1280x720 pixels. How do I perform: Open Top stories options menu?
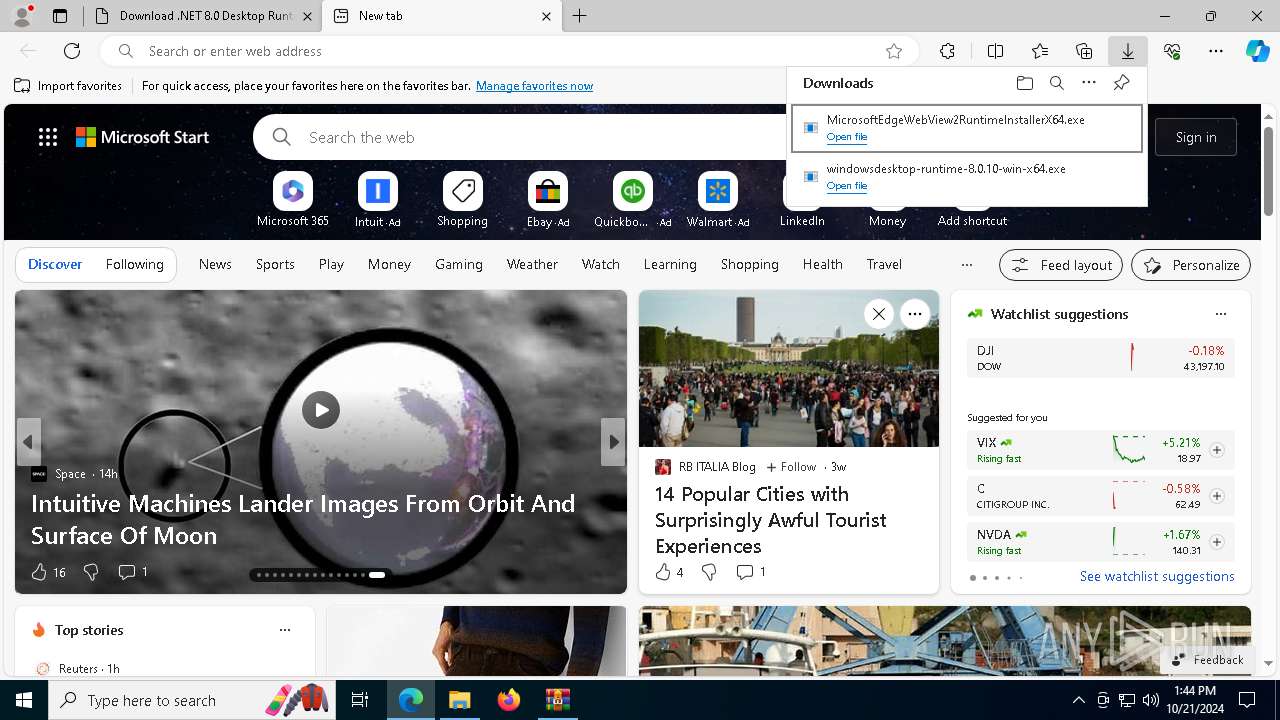click(x=285, y=630)
